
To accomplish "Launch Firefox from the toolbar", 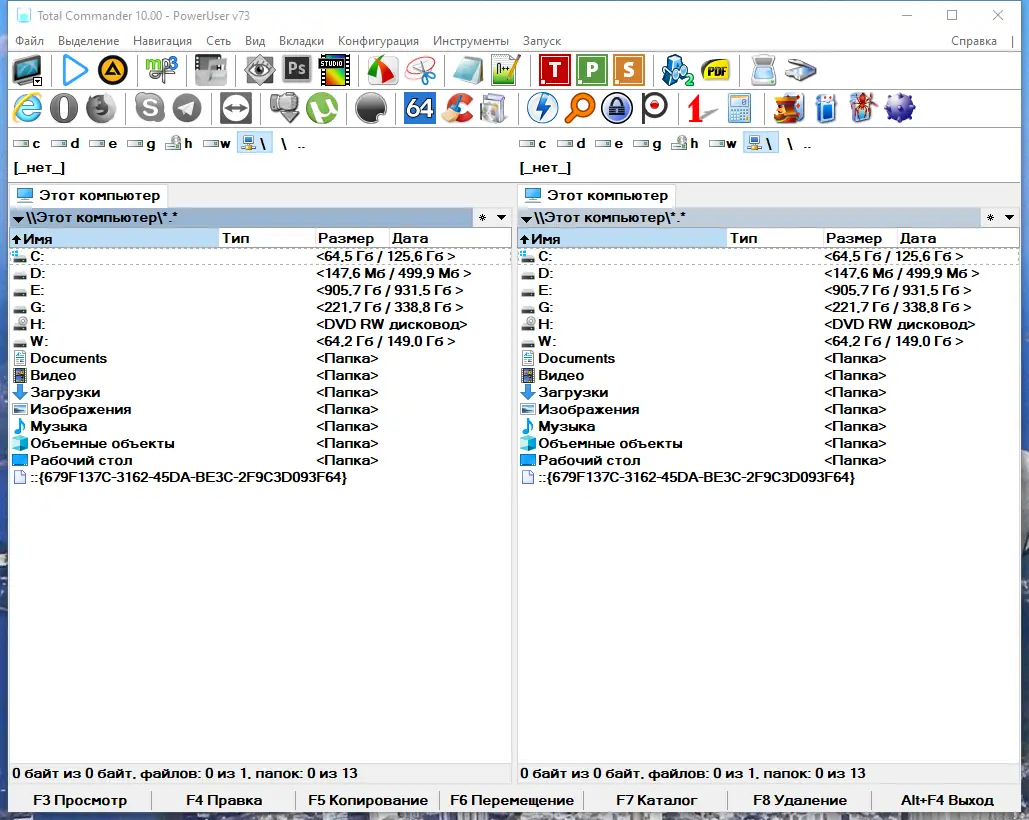I will pos(101,108).
